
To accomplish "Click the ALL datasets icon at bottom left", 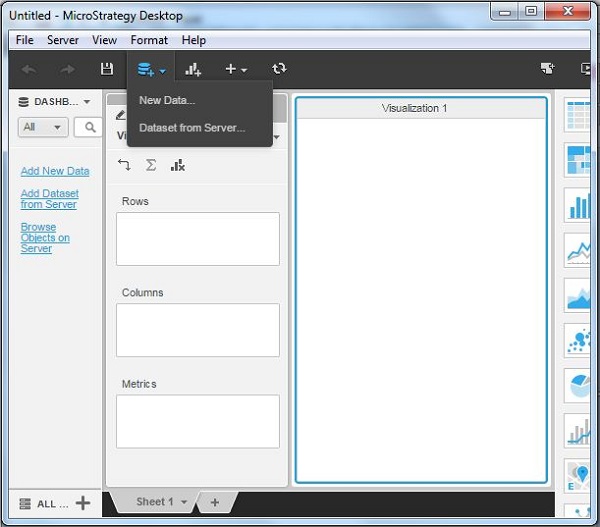I will pyautogui.click(x=25, y=503).
